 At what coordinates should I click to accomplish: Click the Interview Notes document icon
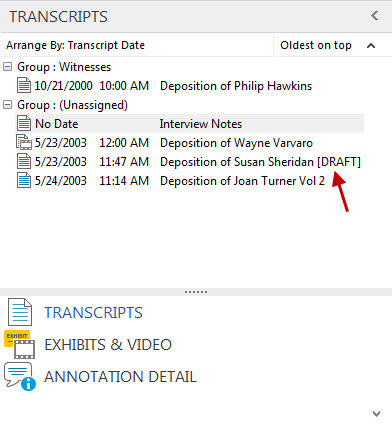pos(24,123)
